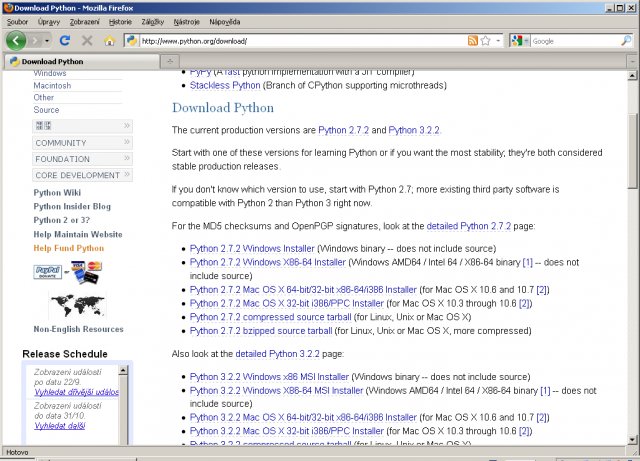Click the URL address field
Image resolution: width=640 pixels, height=461 pixels.
point(302,41)
